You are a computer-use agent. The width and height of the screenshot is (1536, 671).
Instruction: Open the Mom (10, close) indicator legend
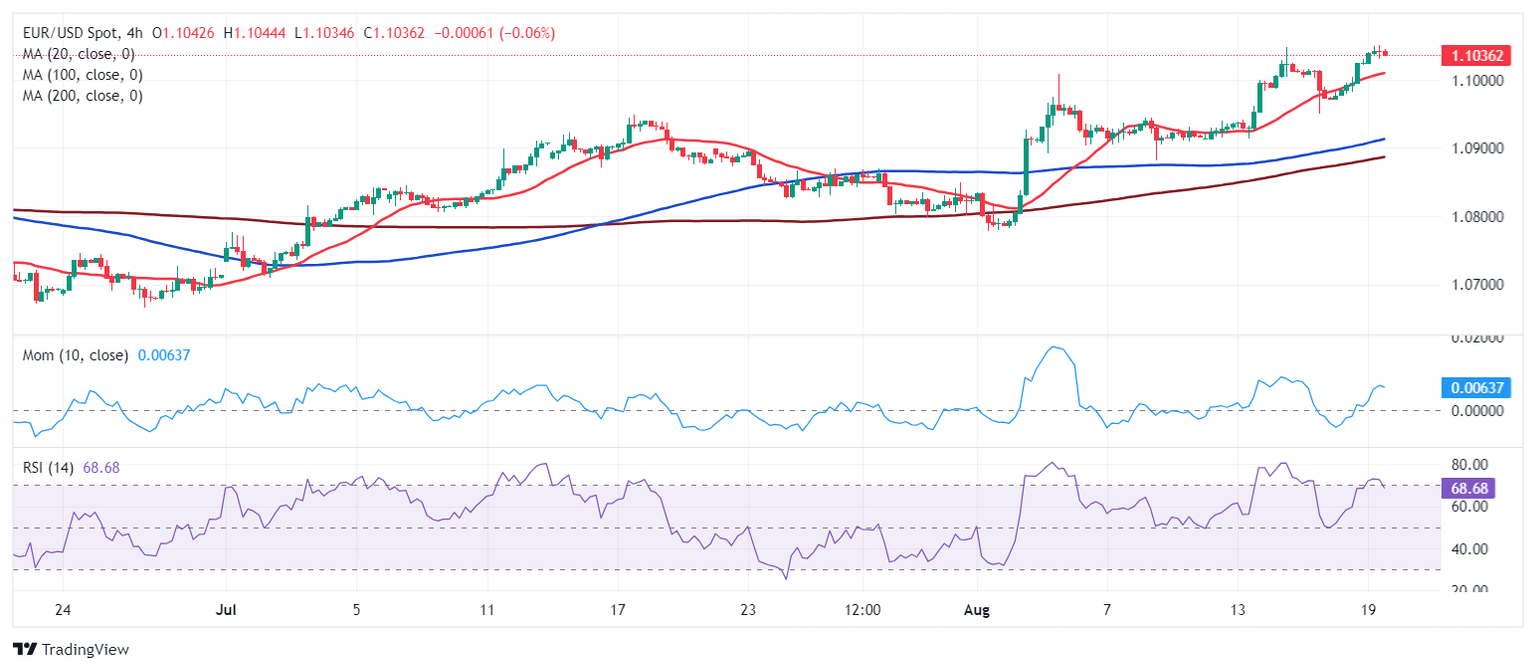tap(76, 355)
